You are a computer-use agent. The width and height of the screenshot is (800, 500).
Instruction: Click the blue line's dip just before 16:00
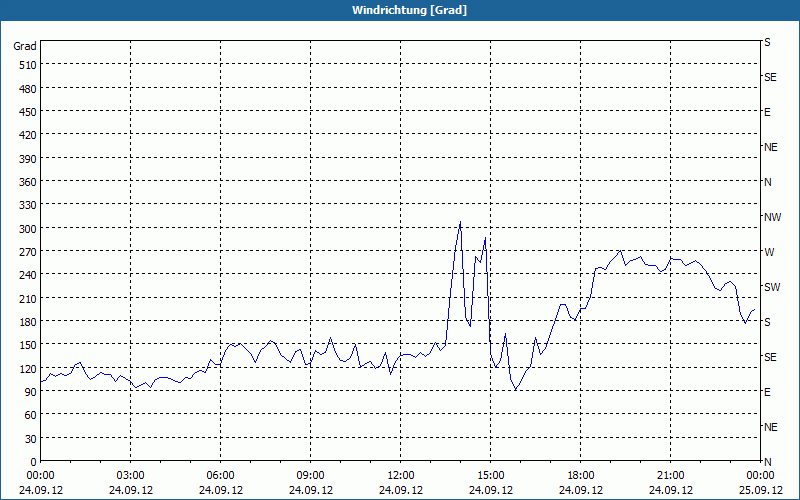click(x=516, y=389)
